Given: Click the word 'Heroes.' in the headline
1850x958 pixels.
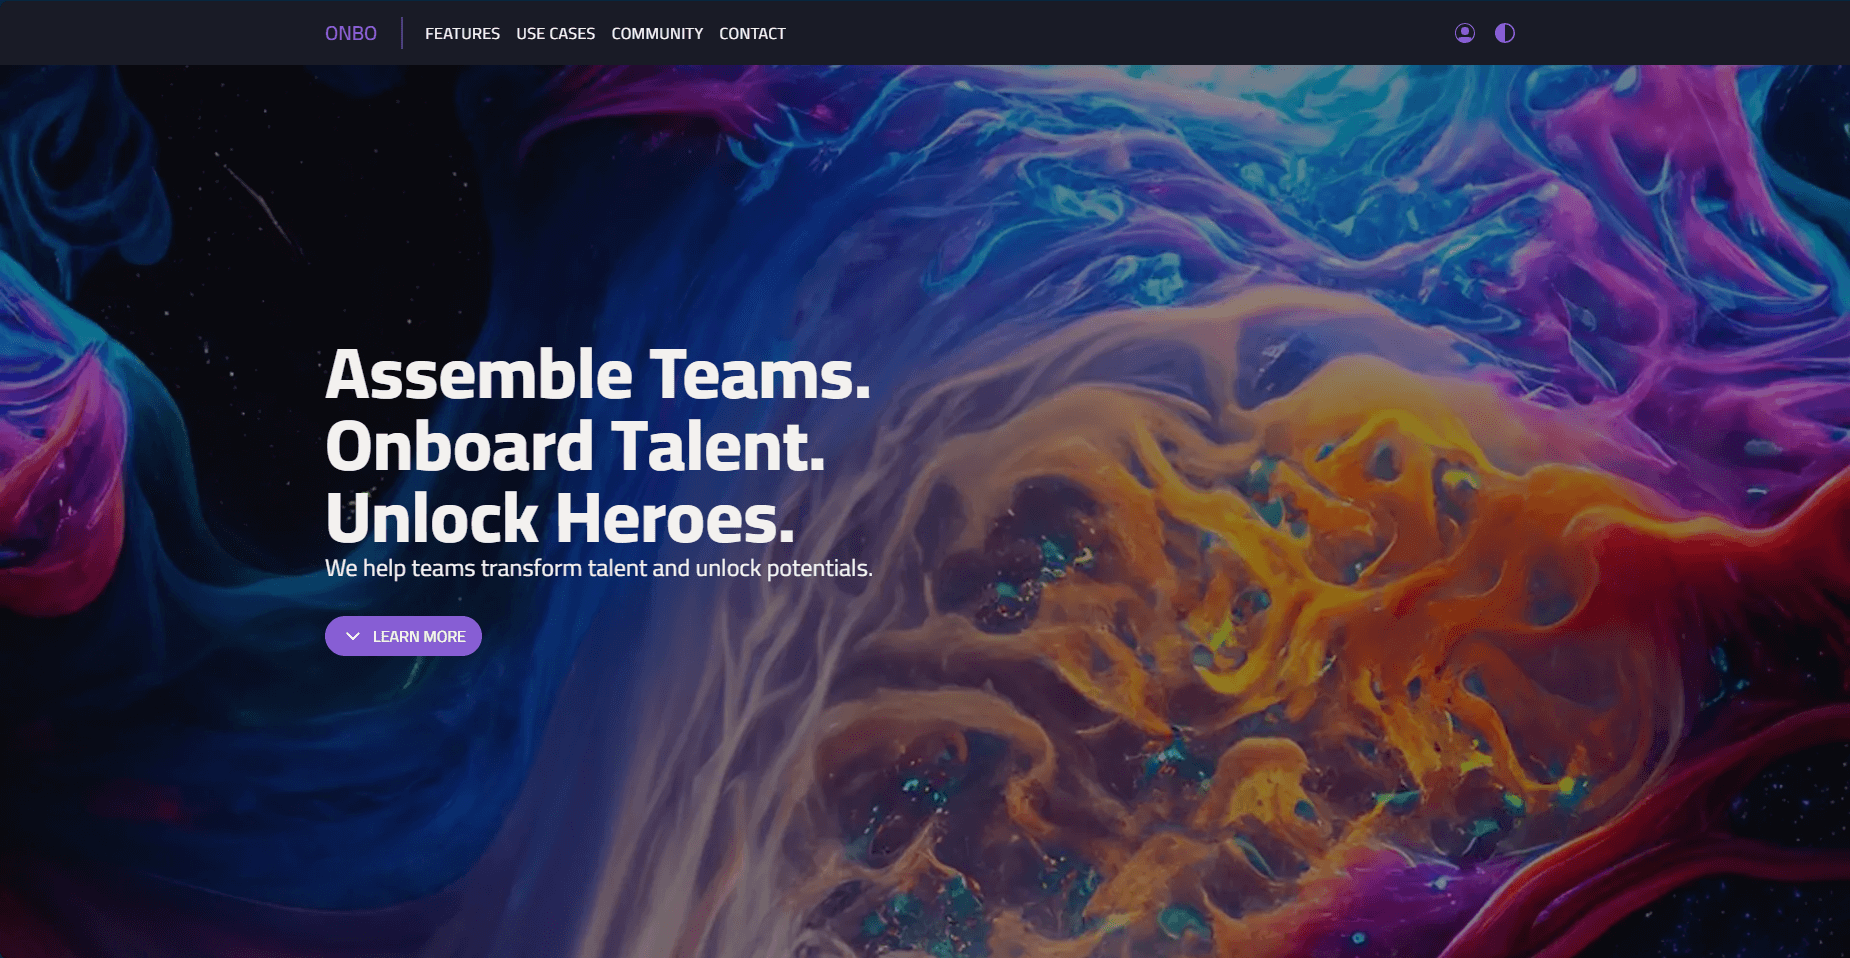Looking at the screenshot, I should pyautogui.click(x=675, y=519).
